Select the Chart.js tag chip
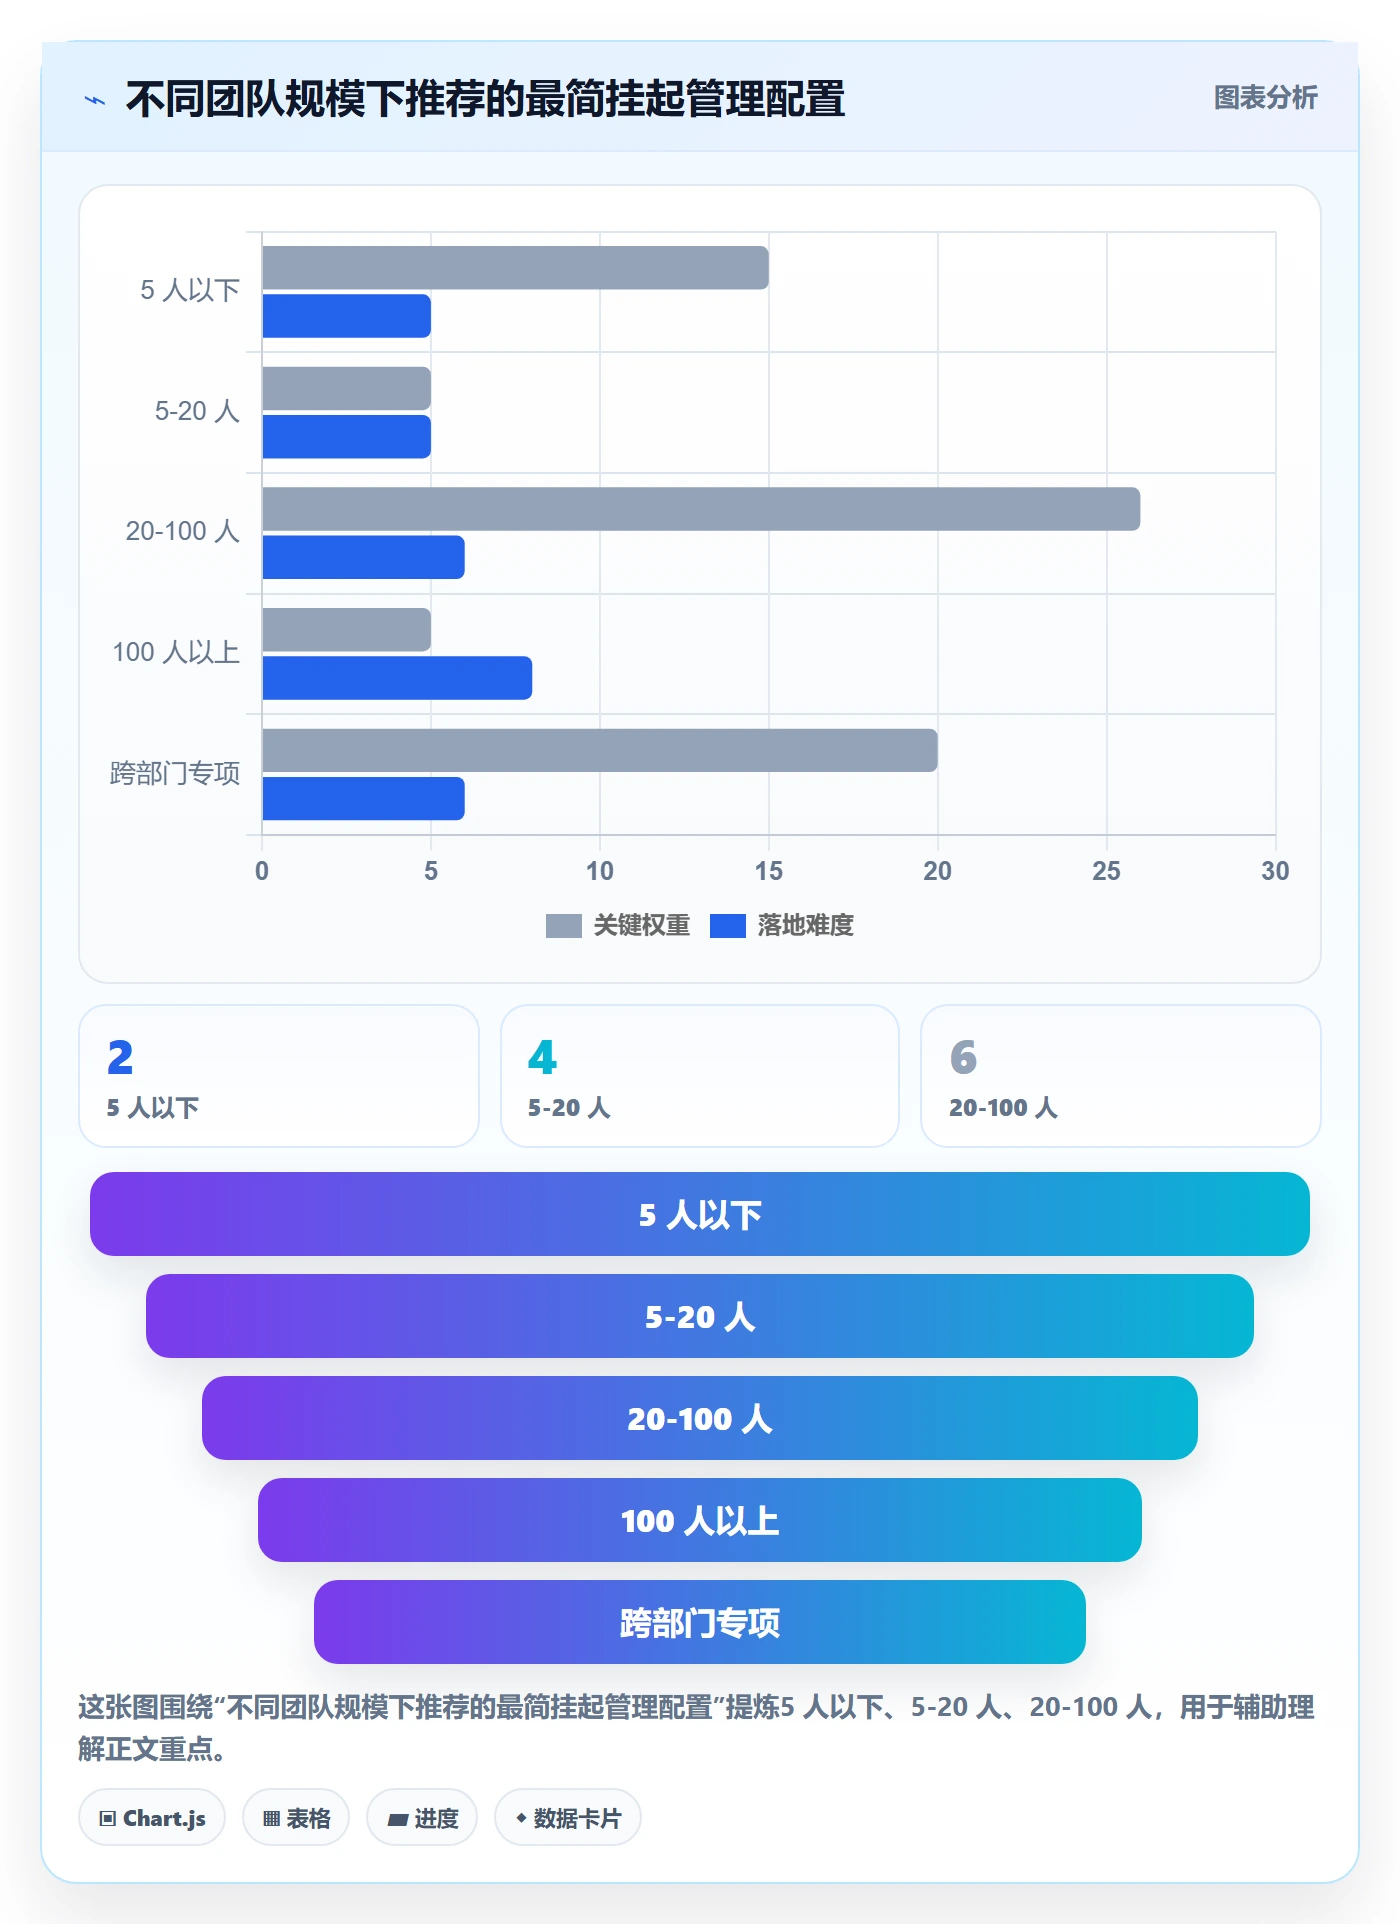Image resolution: width=1400 pixels, height=1924 pixels. point(152,1817)
